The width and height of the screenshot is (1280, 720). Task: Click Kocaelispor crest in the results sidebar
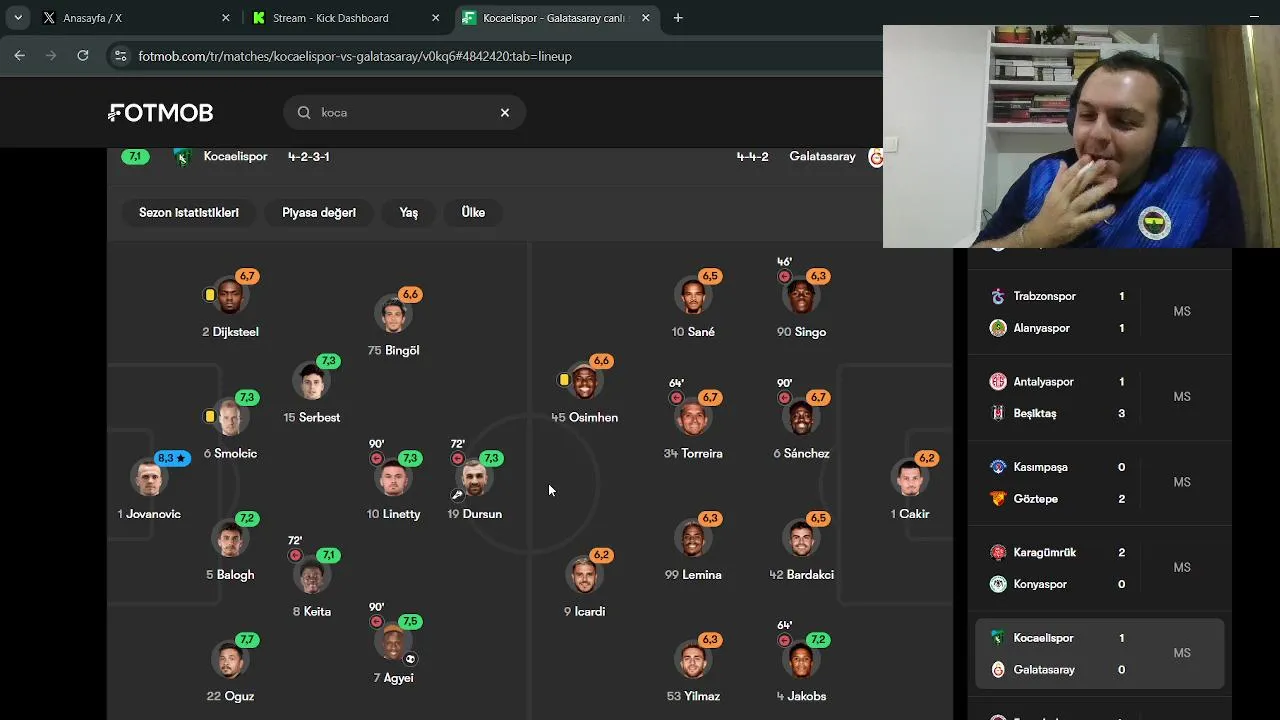[998, 638]
